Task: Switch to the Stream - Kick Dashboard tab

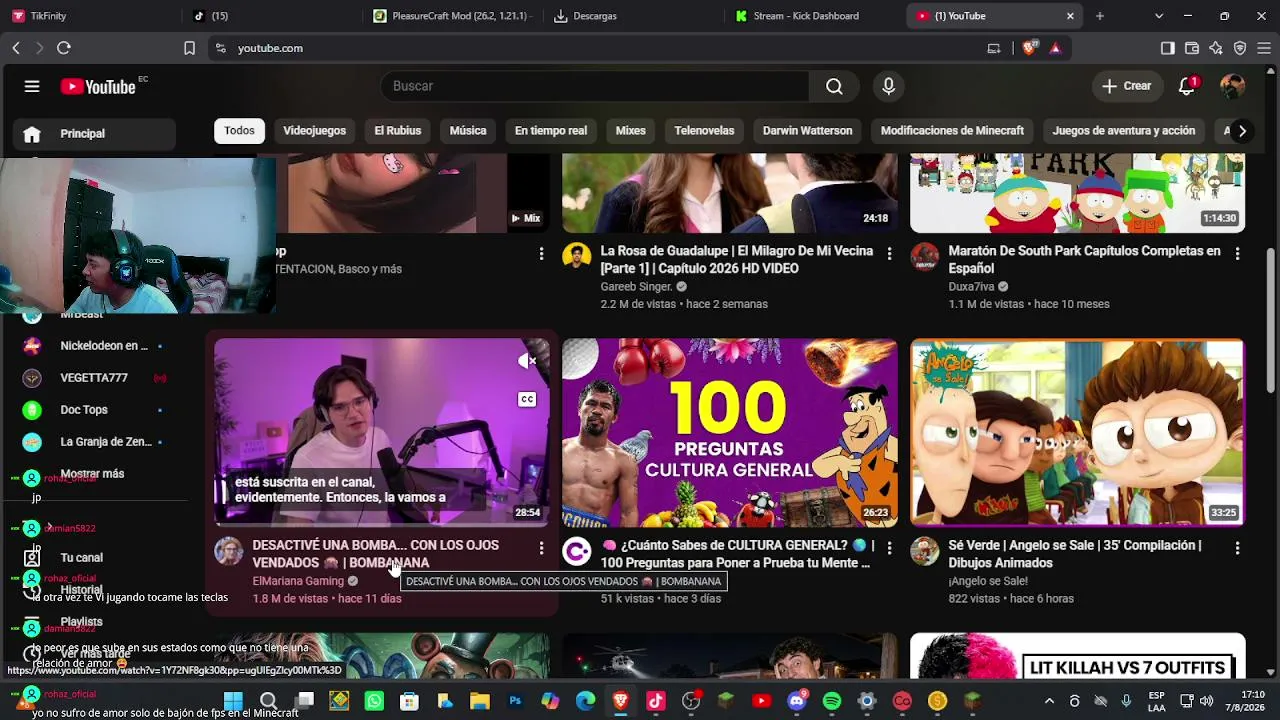Action: [810, 16]
